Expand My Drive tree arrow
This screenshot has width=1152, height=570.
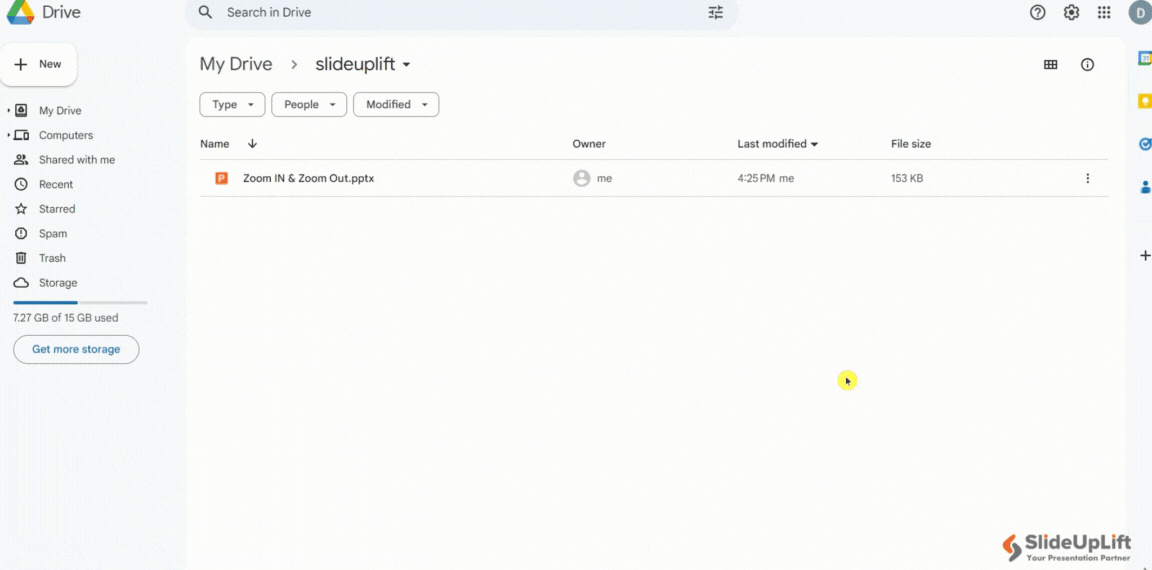pos(8,111)
